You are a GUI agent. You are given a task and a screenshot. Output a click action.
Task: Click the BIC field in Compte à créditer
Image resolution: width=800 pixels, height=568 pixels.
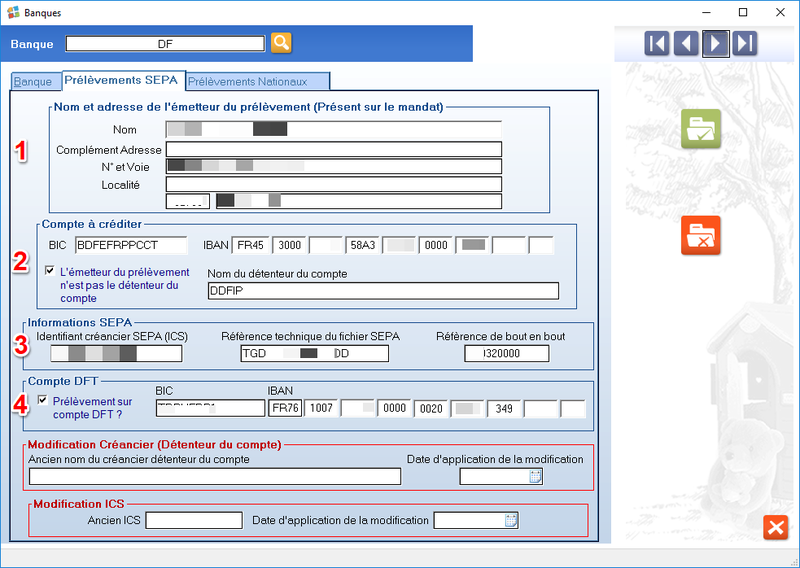(131, 245)
